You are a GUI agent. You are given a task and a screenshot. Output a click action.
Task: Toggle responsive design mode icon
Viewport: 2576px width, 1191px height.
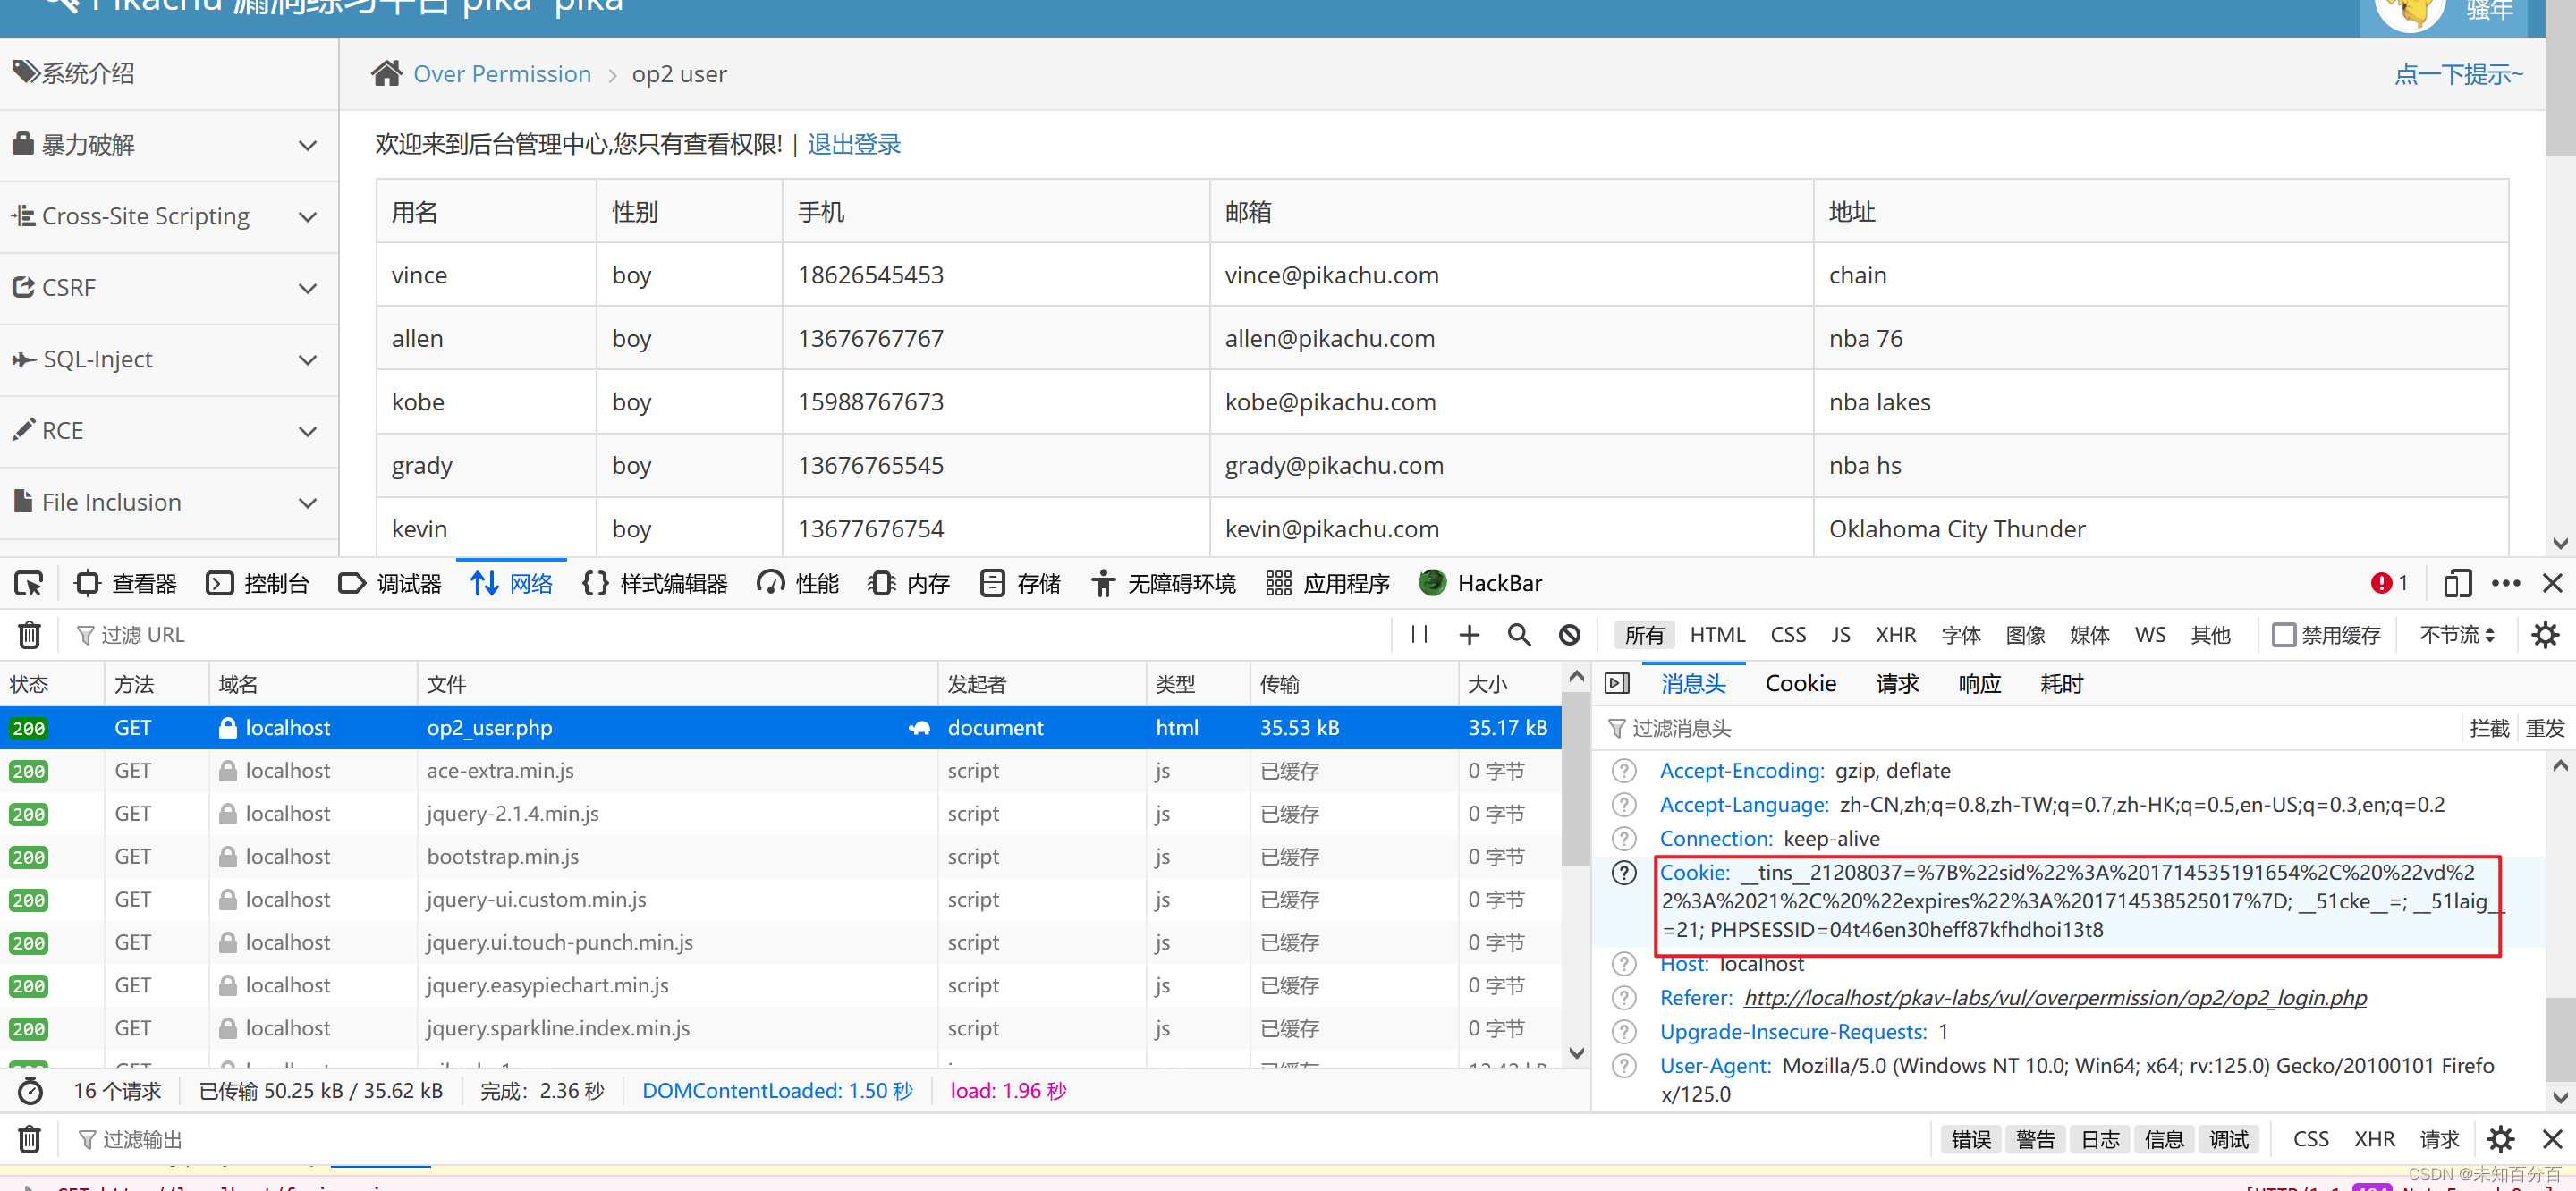[x=2457, y=583]
